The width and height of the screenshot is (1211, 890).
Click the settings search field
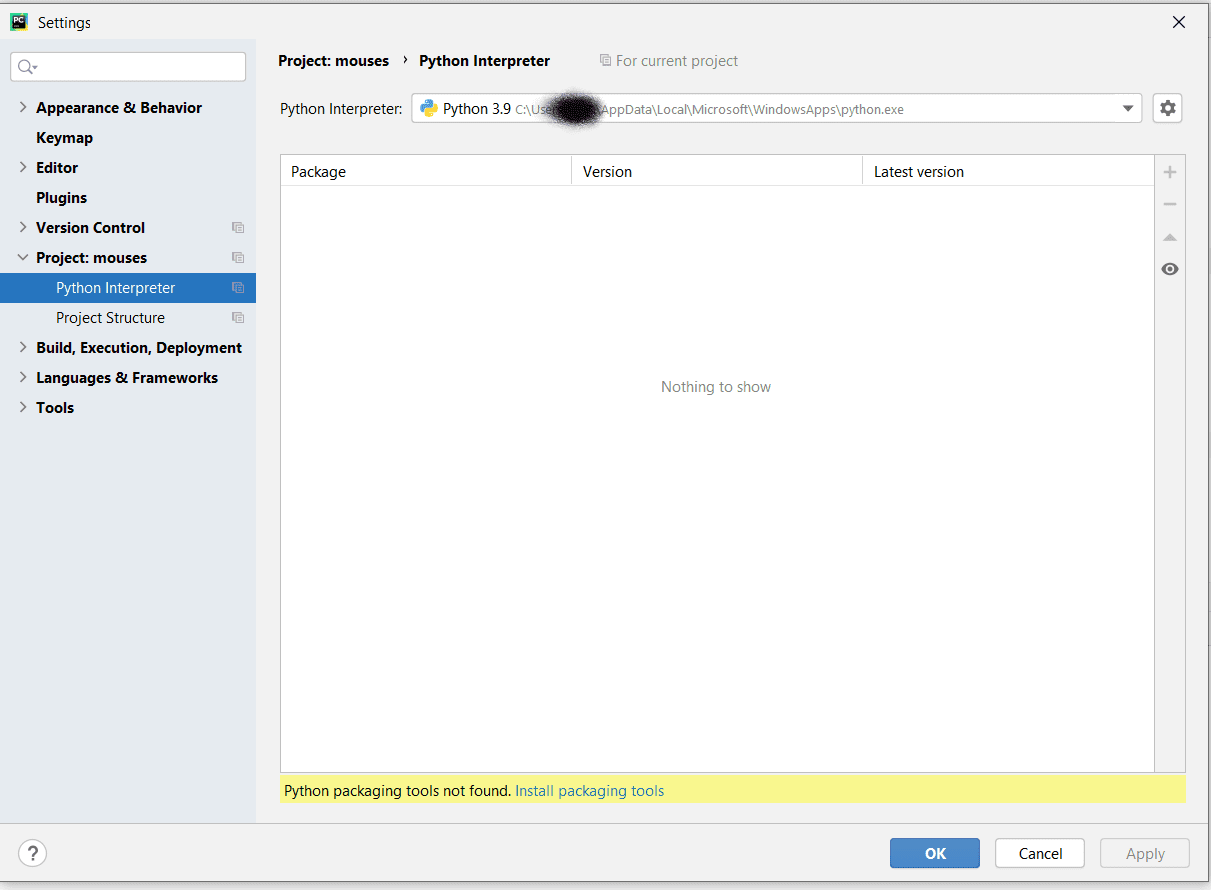pos(128,67)
